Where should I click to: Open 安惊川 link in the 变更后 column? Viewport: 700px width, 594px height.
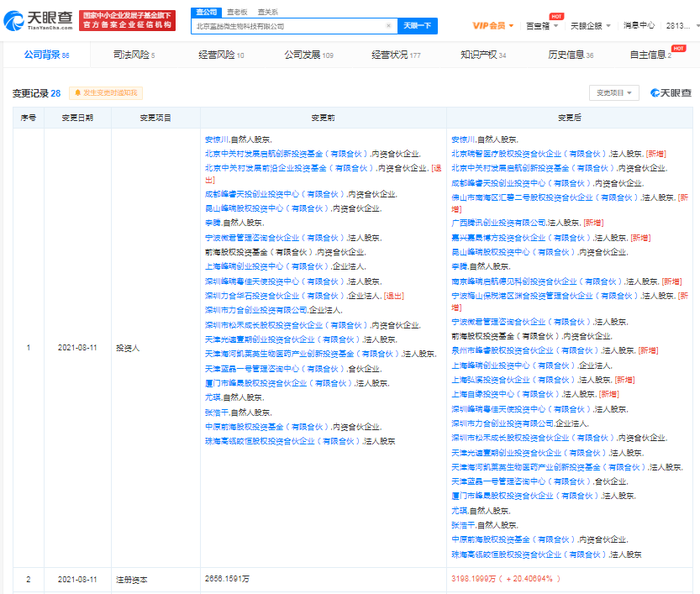click(463, 139)
